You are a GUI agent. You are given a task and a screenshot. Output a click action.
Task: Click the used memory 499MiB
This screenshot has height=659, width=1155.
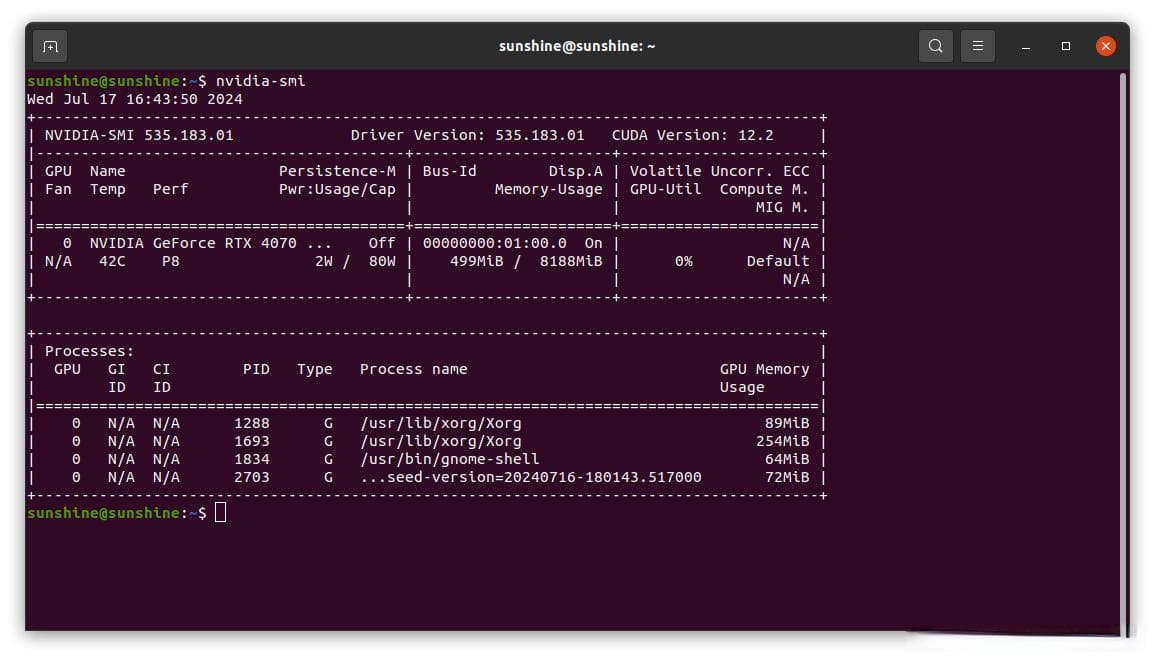coord(477,261)
